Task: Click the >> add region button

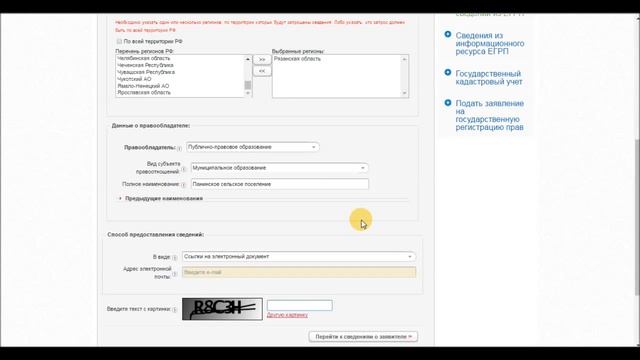Action: (262, 60)
